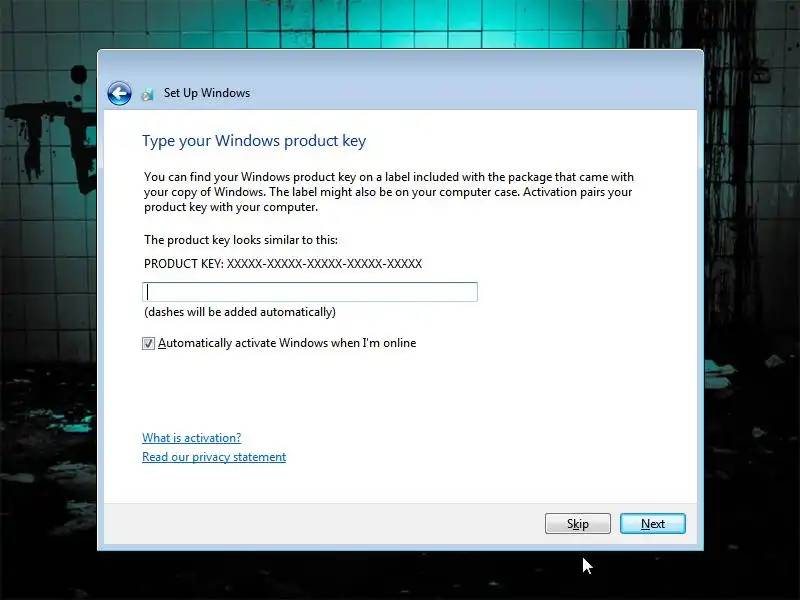This screenshot has height=600, width=800.
Task: Go back with the blue arrow button
Action: tap(119, 93)
